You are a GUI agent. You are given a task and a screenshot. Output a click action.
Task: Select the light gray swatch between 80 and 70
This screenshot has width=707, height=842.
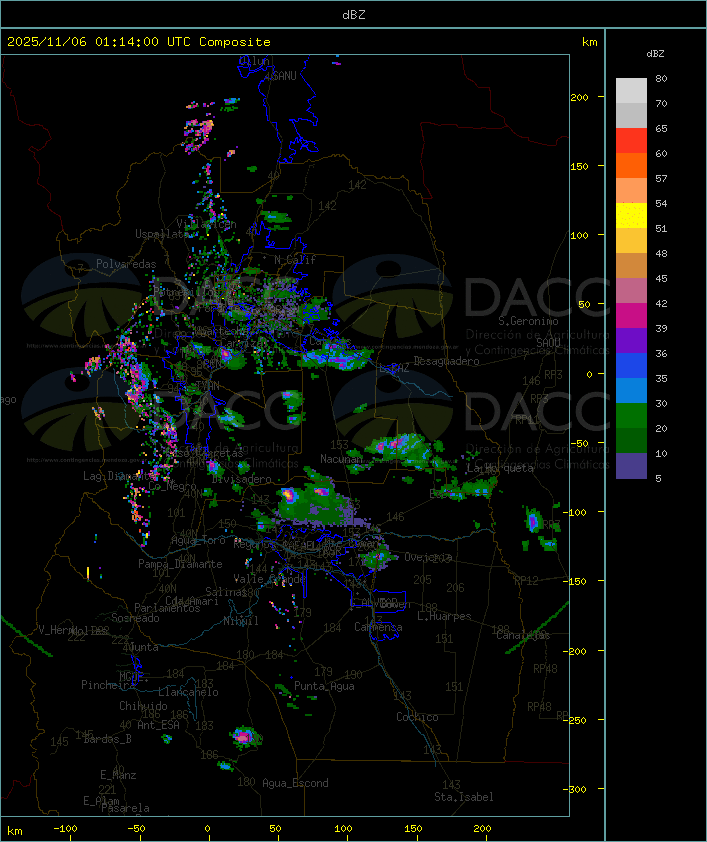631,91
